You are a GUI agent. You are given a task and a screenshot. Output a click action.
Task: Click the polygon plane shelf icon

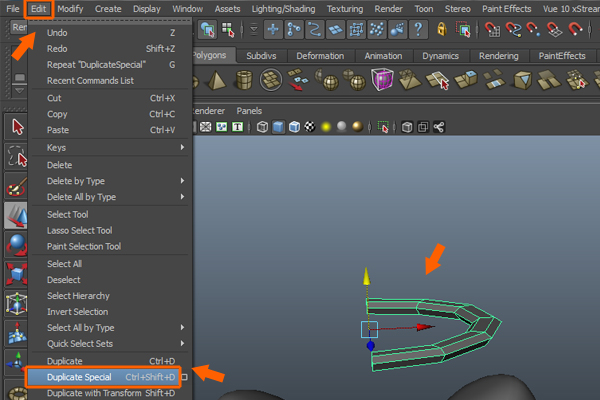pos(271,80)
